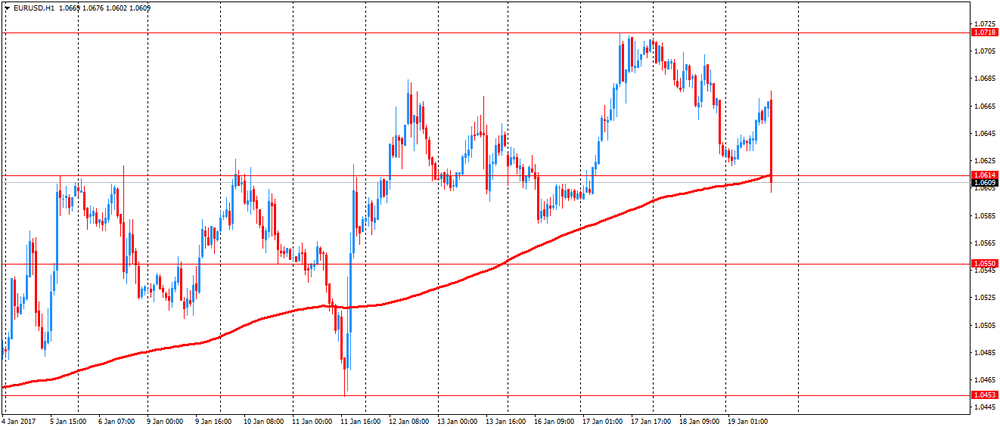Image resolution: width=1000 pixels, height=430 pixels.
Task: Click the 4 Jan 2017 date label
Action: (18, 422)
